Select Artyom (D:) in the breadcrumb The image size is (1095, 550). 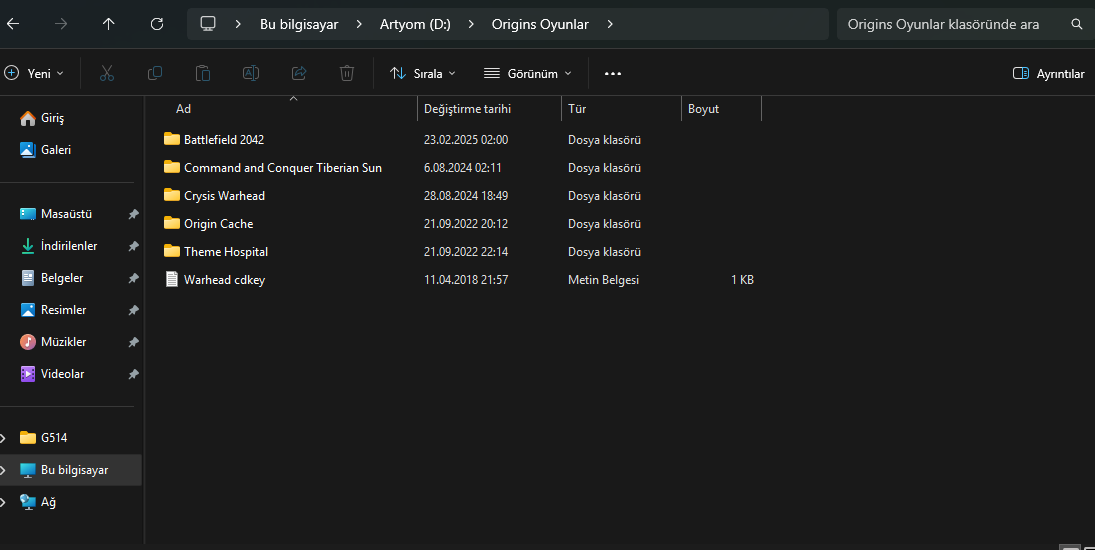[414, 23]
